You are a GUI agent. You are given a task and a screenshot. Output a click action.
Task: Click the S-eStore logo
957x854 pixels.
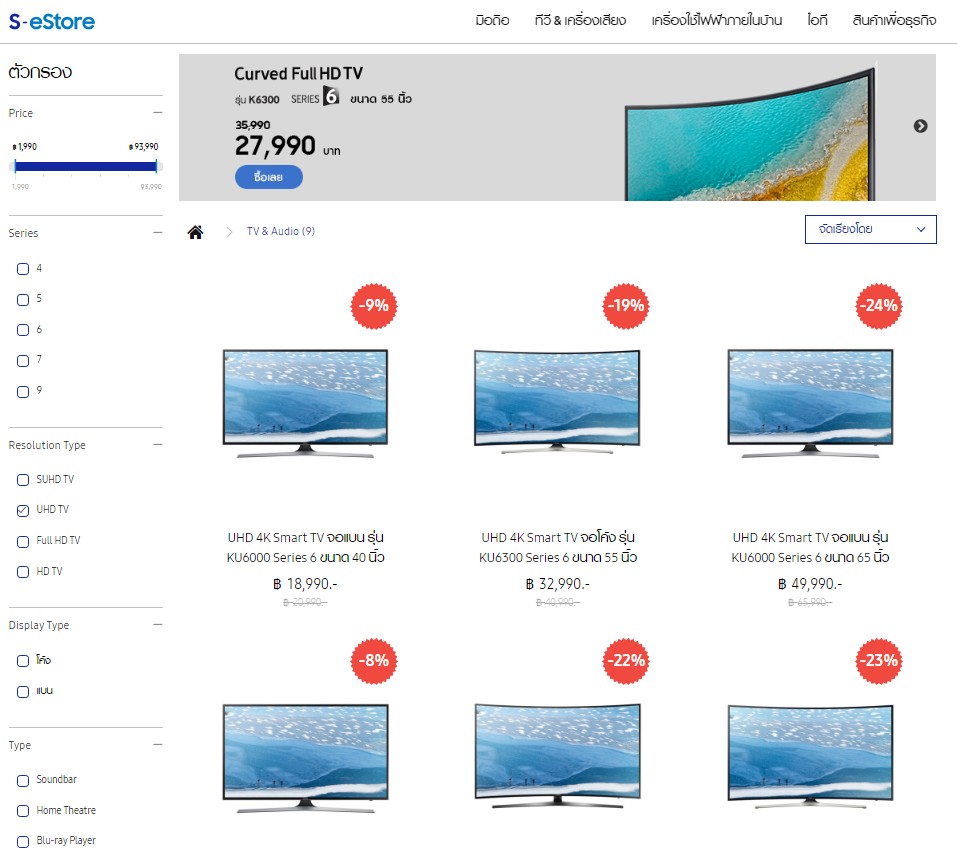coord(52,21)
